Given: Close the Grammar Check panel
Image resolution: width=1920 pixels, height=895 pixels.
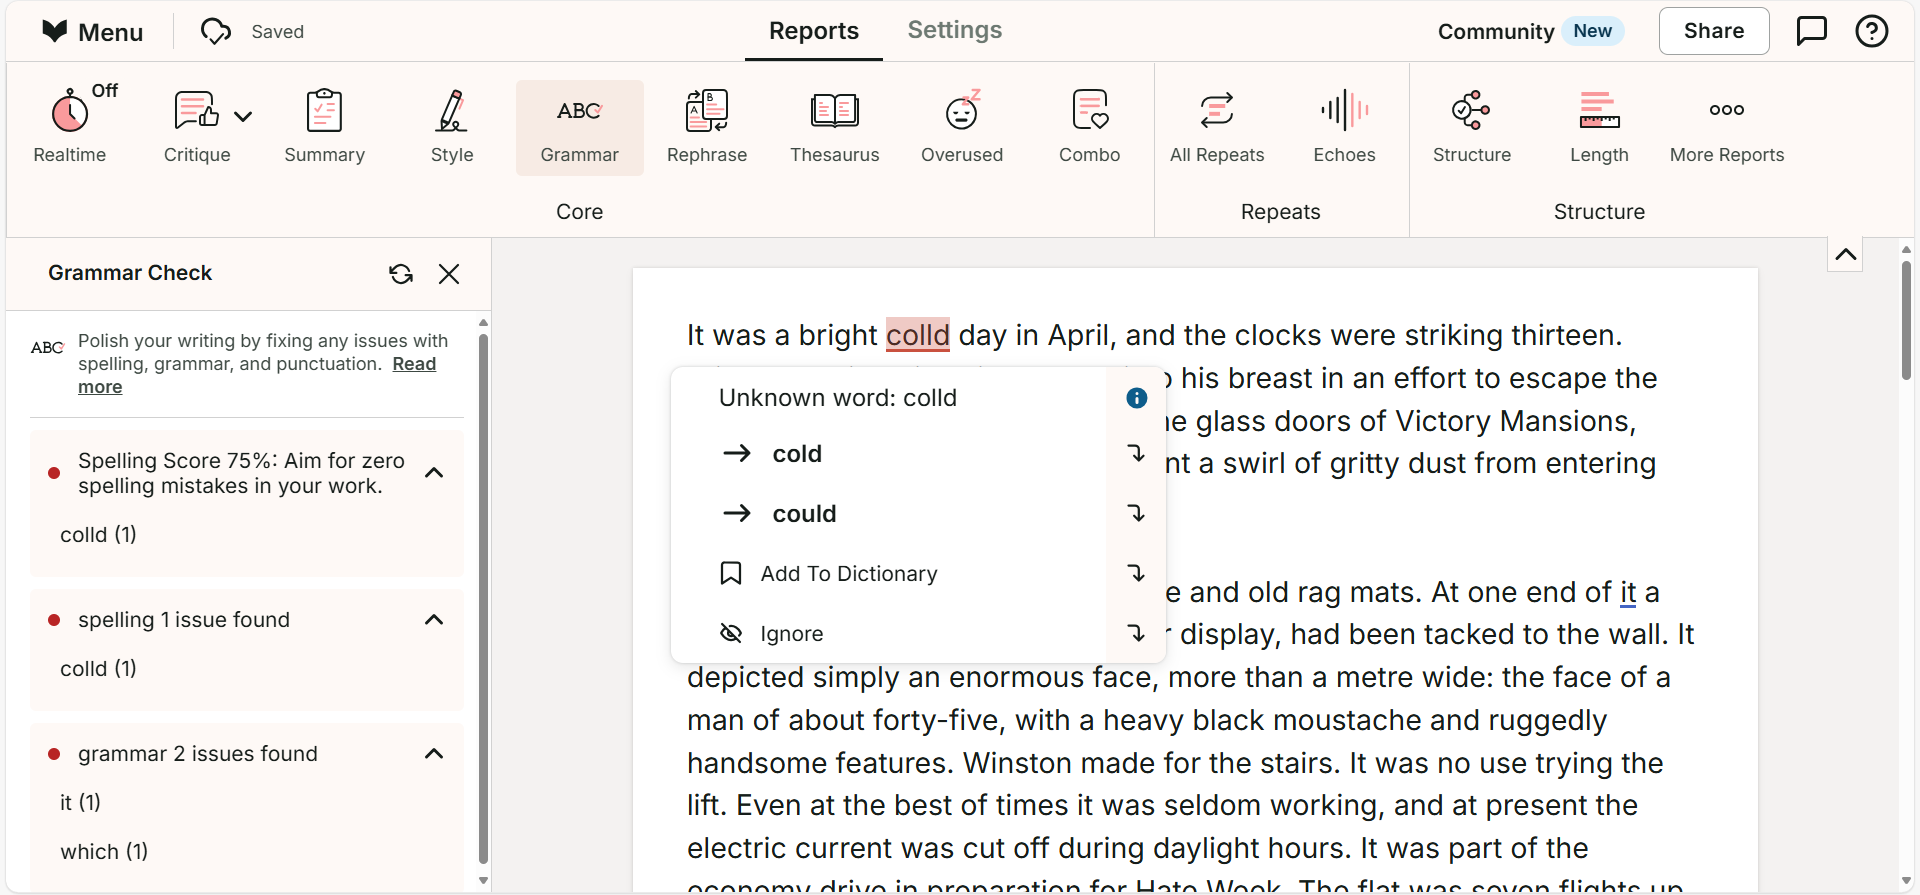Looking at the screenshot, I should tap(449, 274).
